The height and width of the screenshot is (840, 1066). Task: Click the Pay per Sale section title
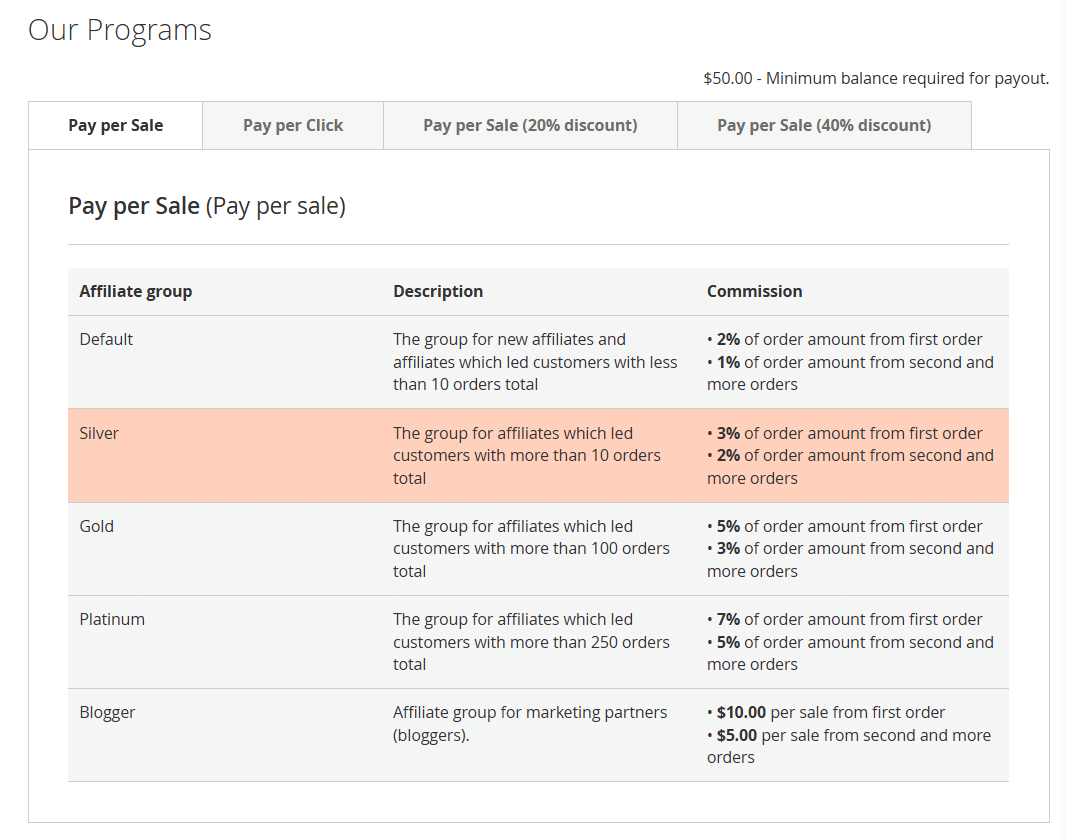point(133,205)
